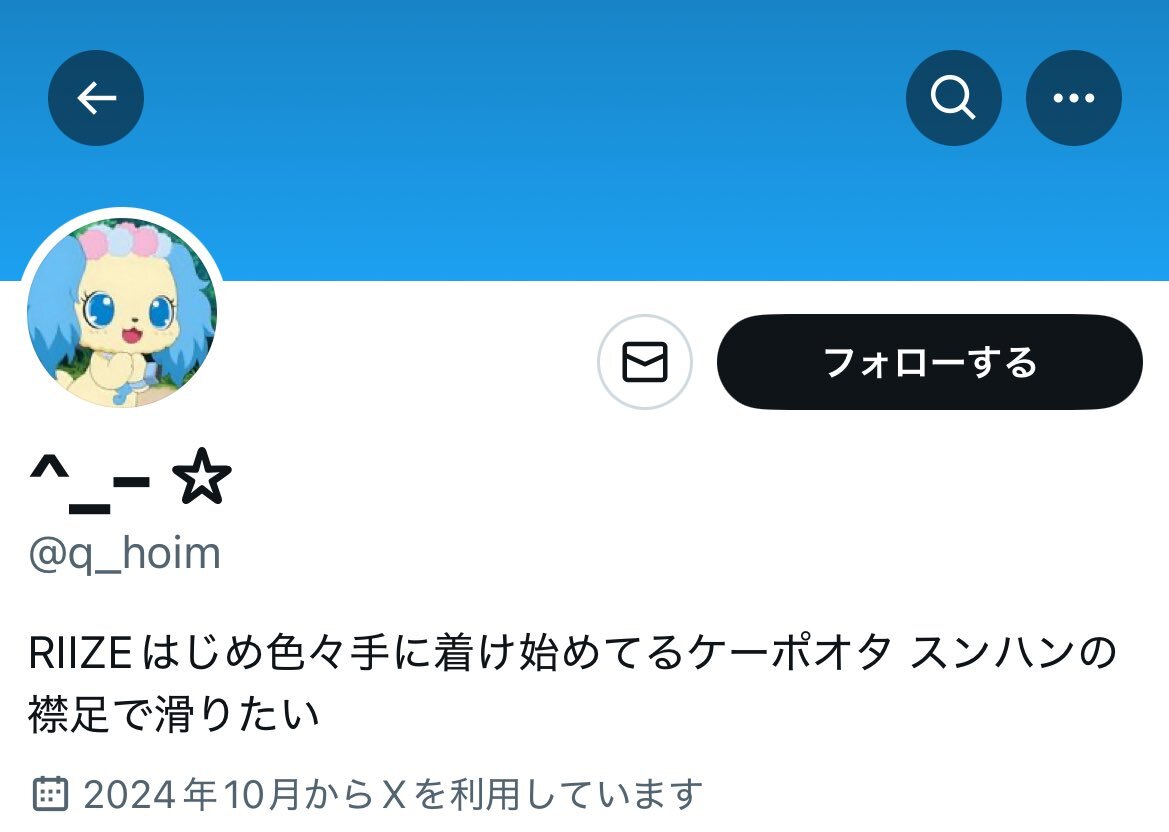Click the word RIIZE in the bio
Screen dimensions: 1169x832
point(81,652)
